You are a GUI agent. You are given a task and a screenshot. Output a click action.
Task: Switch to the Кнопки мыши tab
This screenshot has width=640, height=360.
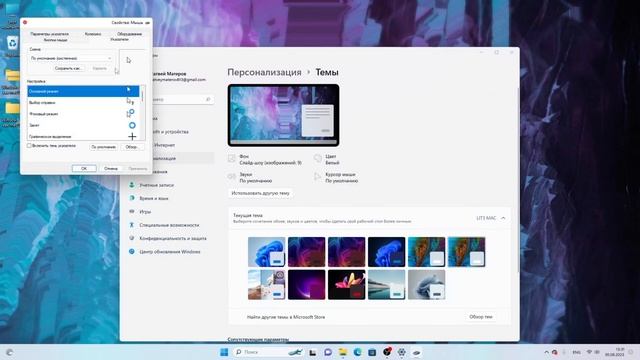point(56,40)
